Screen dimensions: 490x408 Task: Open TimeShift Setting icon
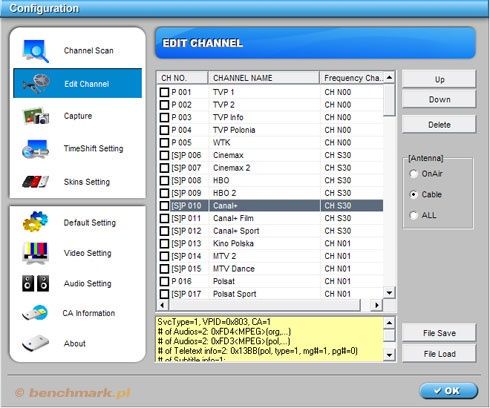tap(35, 149)
